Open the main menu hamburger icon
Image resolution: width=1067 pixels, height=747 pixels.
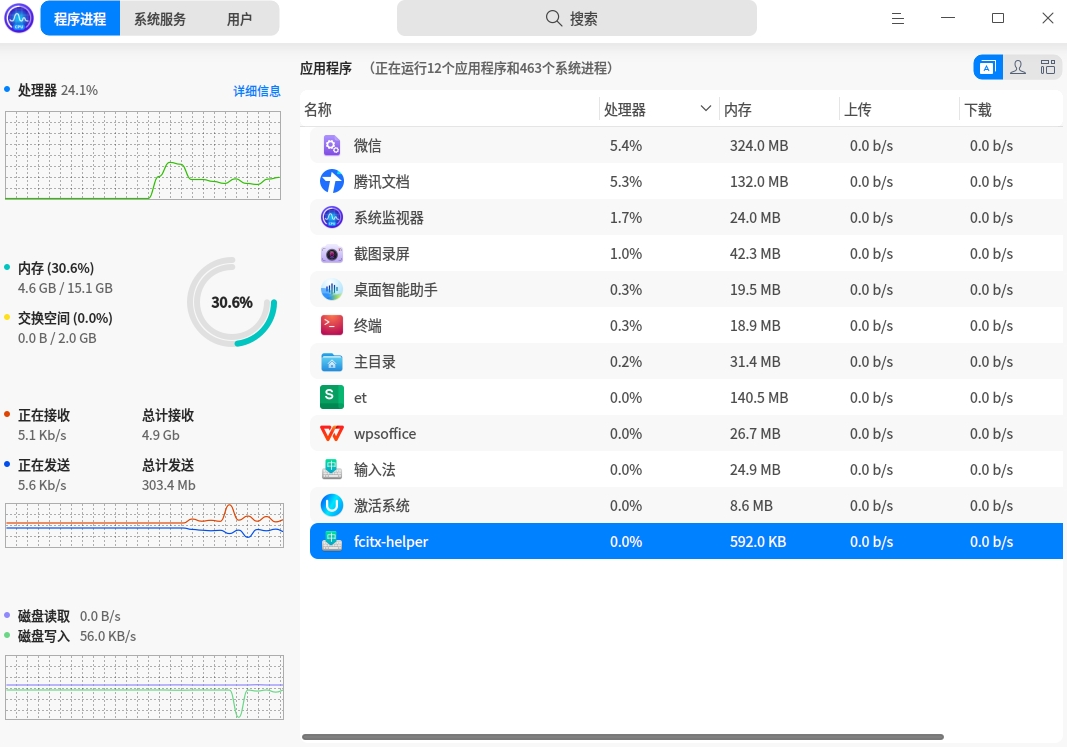pyautogui.click(x=898, y=18)
